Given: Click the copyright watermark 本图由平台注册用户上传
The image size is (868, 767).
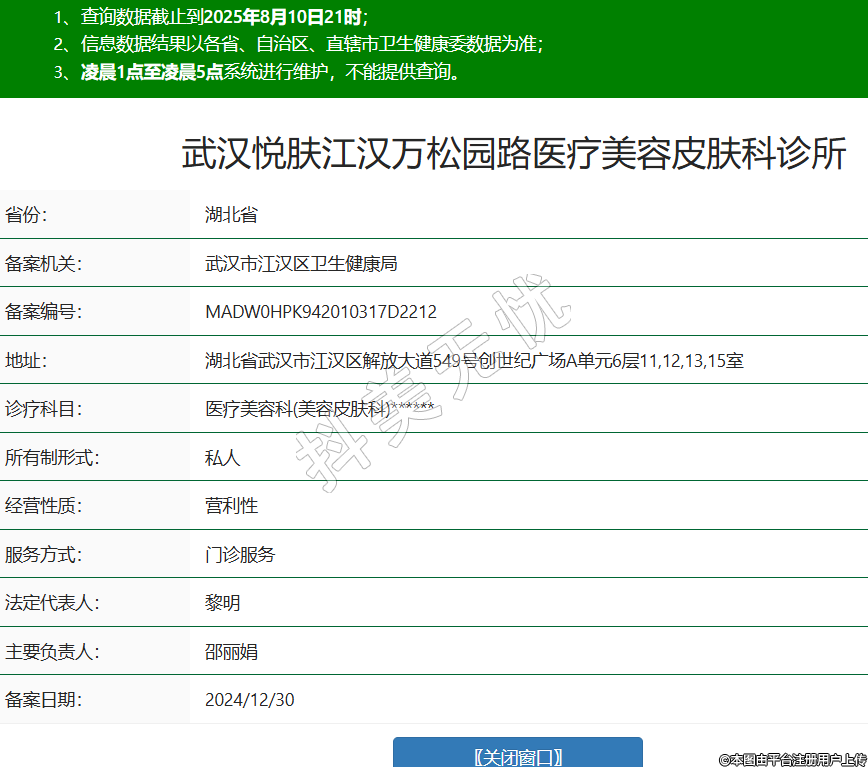Looking at the screenshot, I should 792,760.
